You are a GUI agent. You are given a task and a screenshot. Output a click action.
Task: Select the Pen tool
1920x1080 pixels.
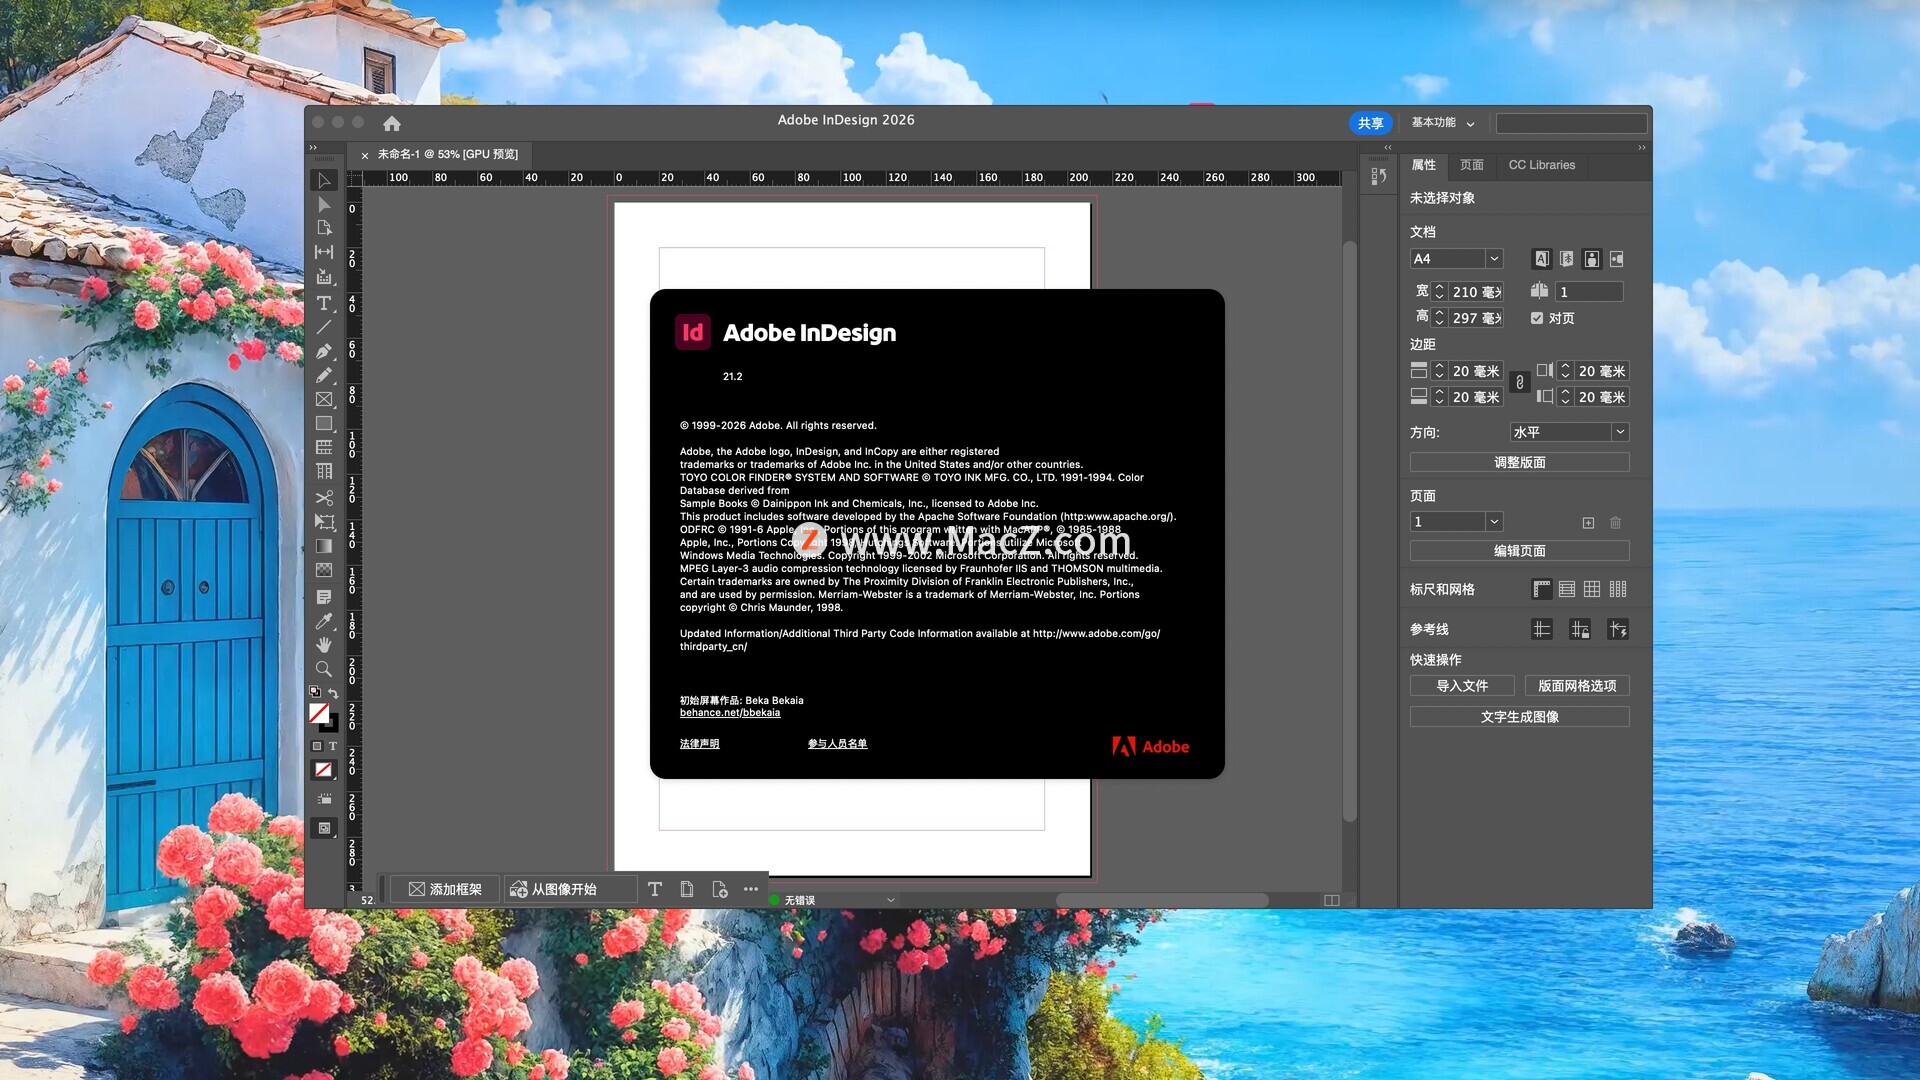coord(323,351)
